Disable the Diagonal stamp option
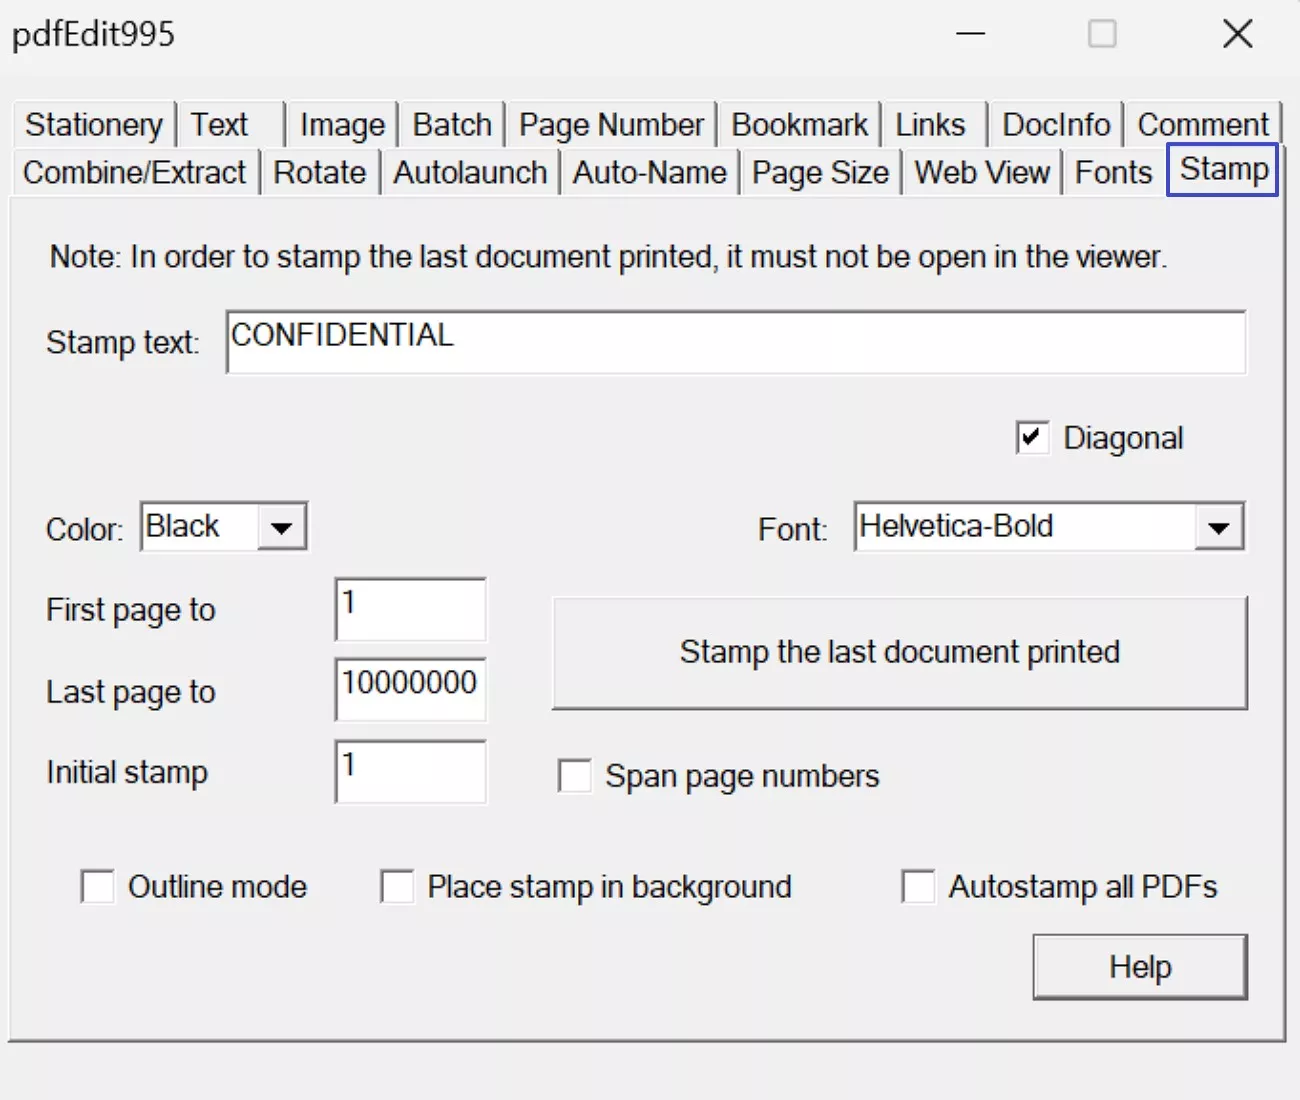 tap(1032, 437)
